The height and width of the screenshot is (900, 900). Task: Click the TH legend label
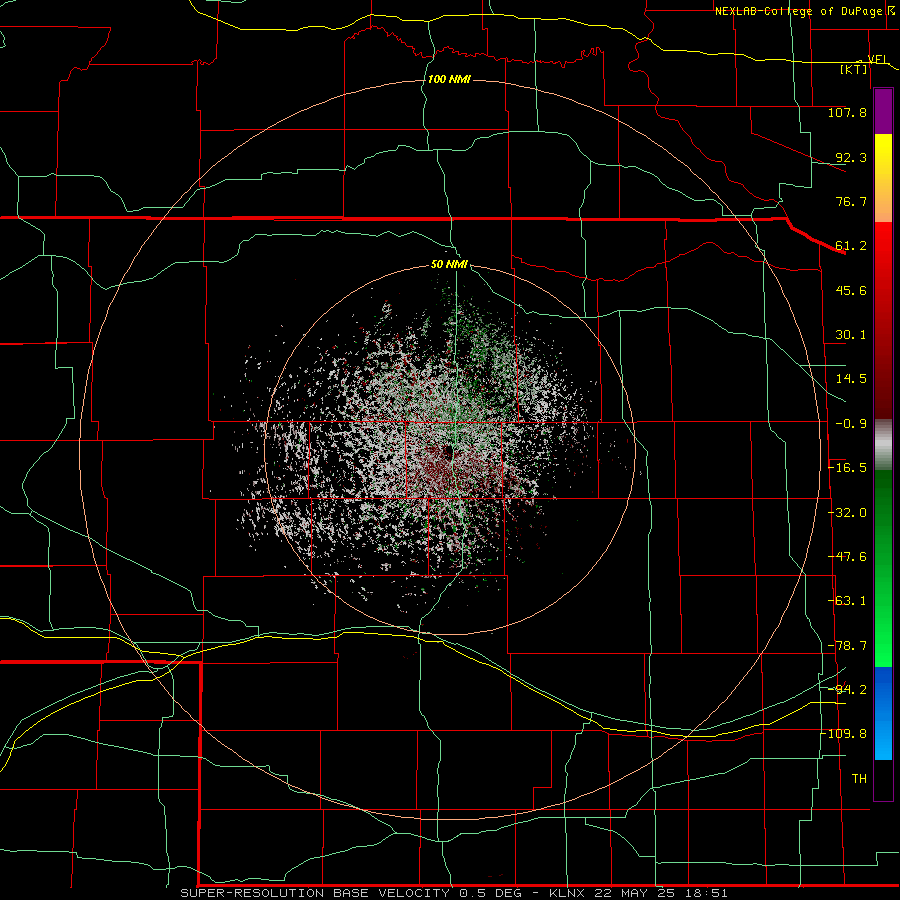point(859,779)
